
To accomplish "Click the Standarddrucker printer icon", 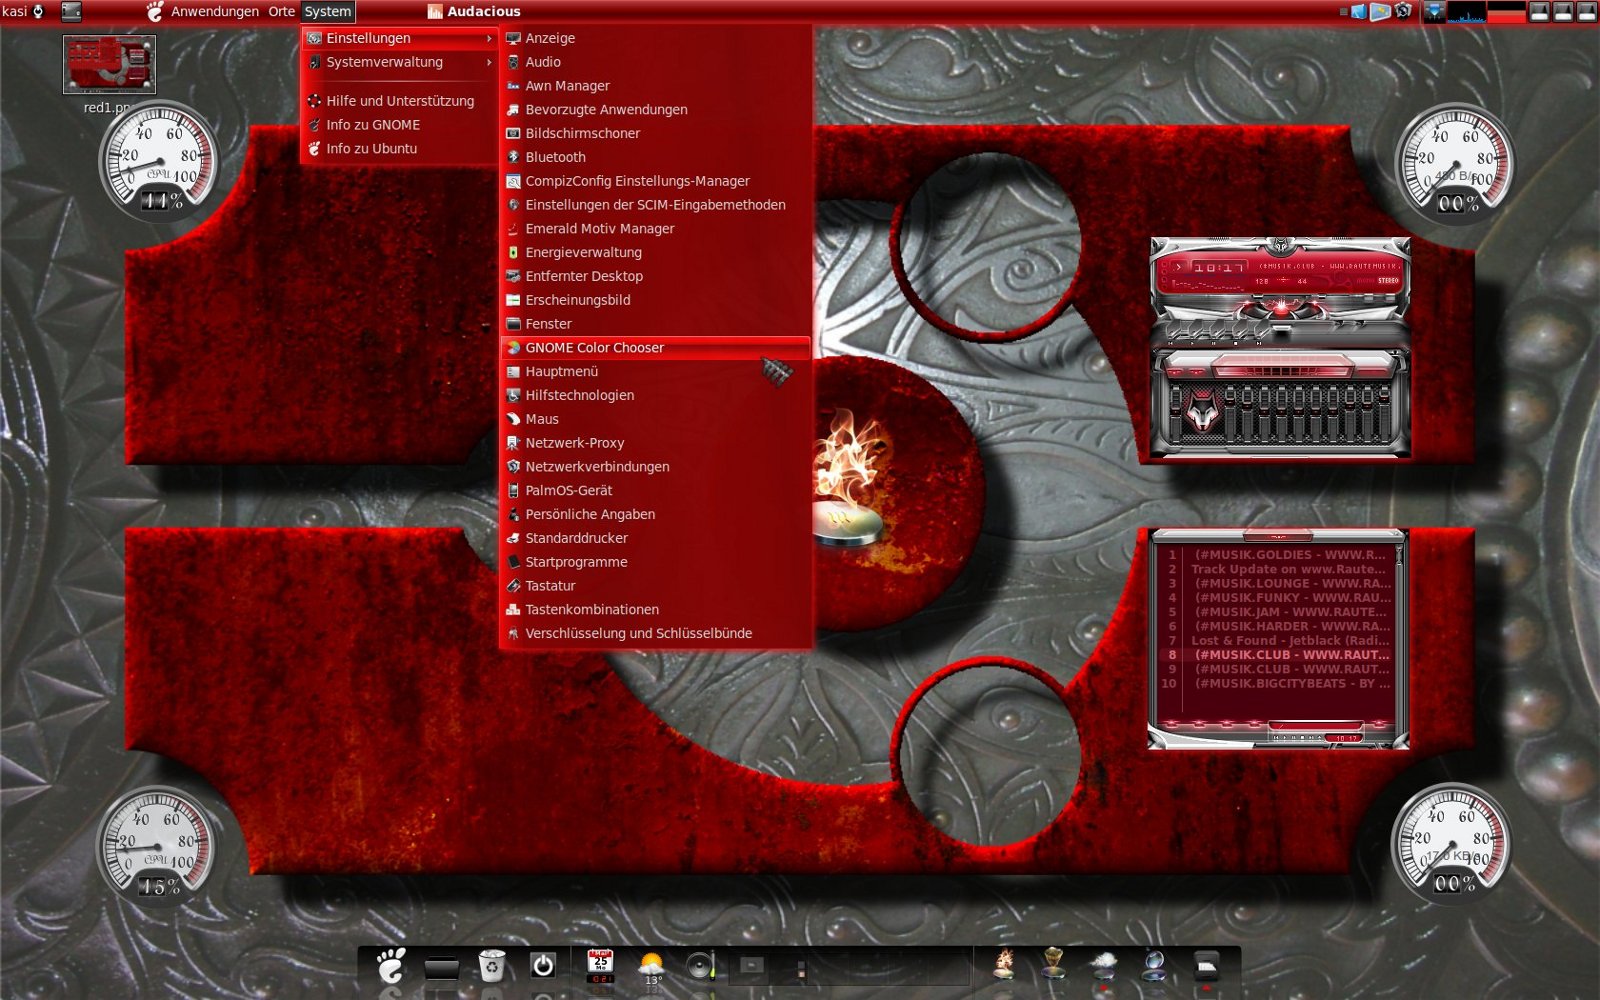I will click(513, 538).
